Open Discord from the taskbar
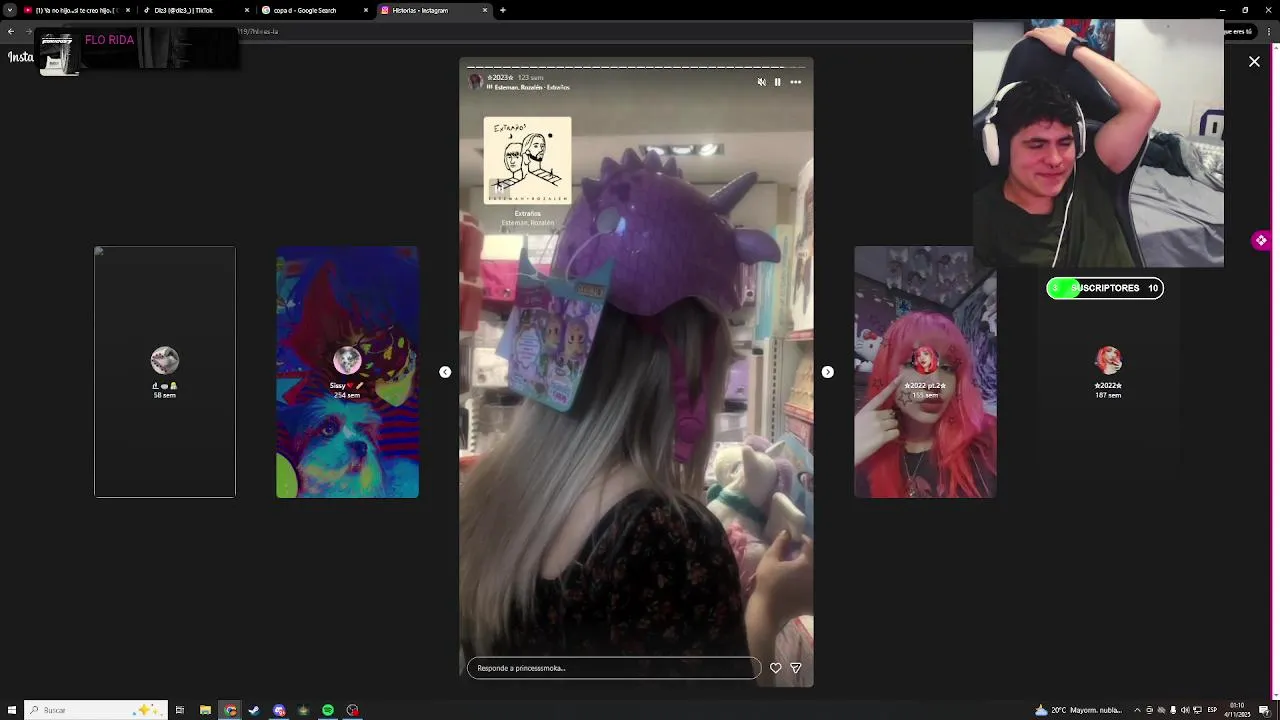Image resolution: width=1280 pixels, height=720 pixels. point(279,710)
